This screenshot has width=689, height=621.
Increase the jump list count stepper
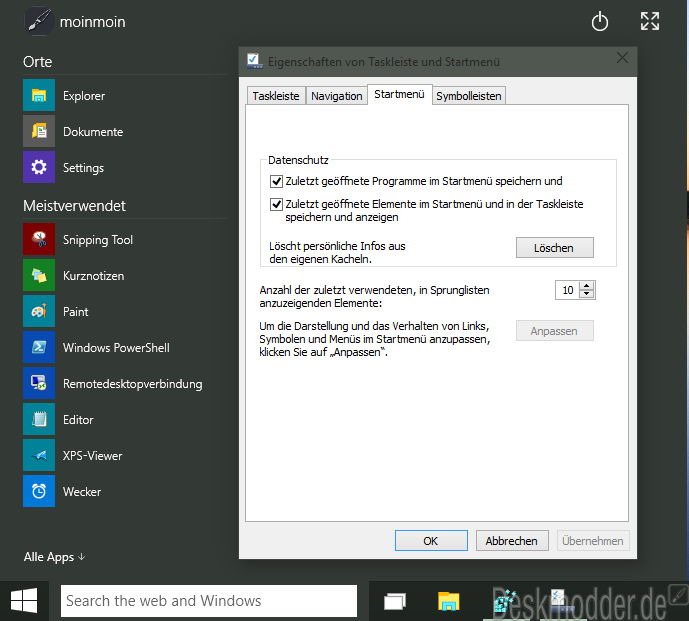pyautogui.click(x=587, y=286)
